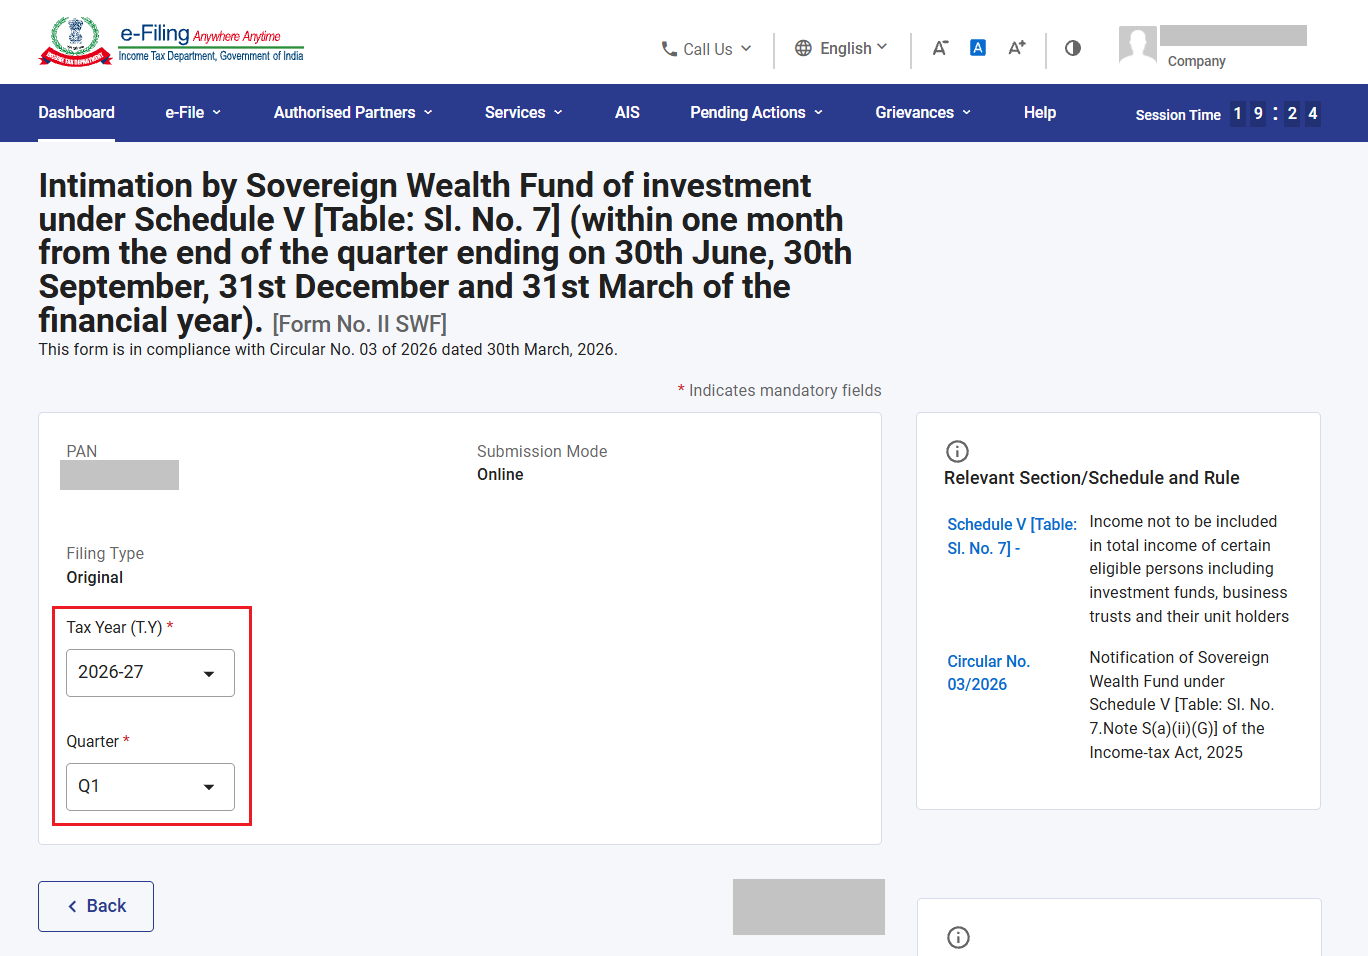Click the increase font size icon
The width and height of the screenshot is (1368, 956).
click(x=1017, y=48)
